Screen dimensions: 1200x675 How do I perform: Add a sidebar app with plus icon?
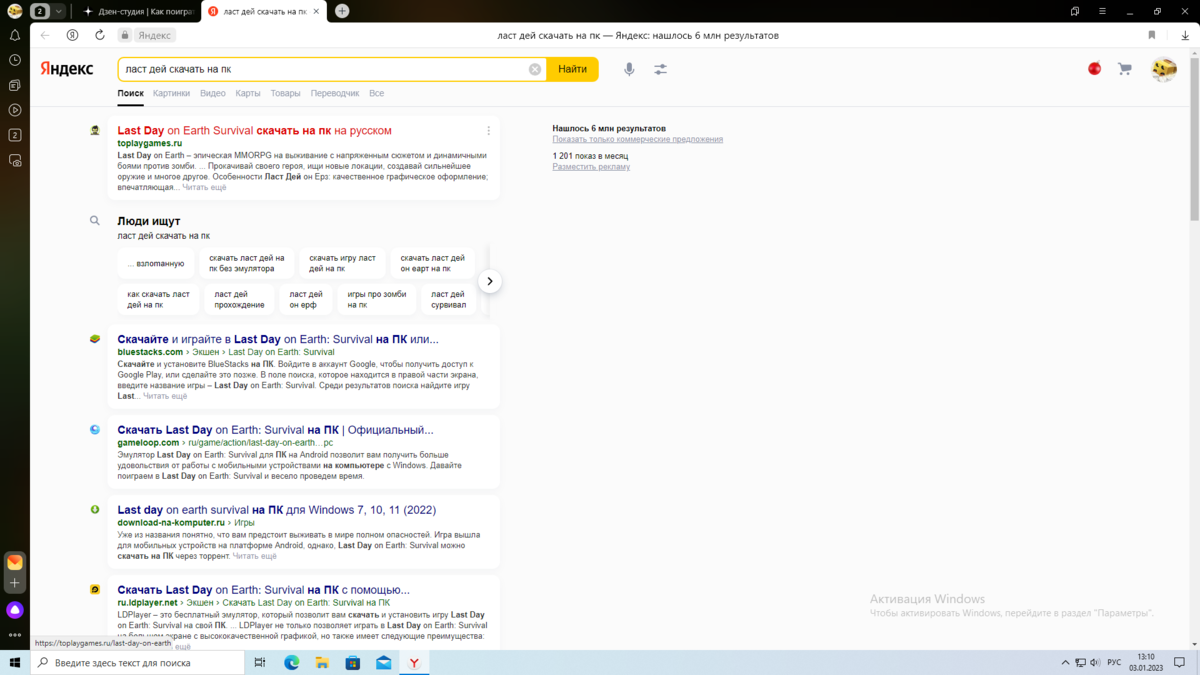pyautogui.click(x=15, y=582)
